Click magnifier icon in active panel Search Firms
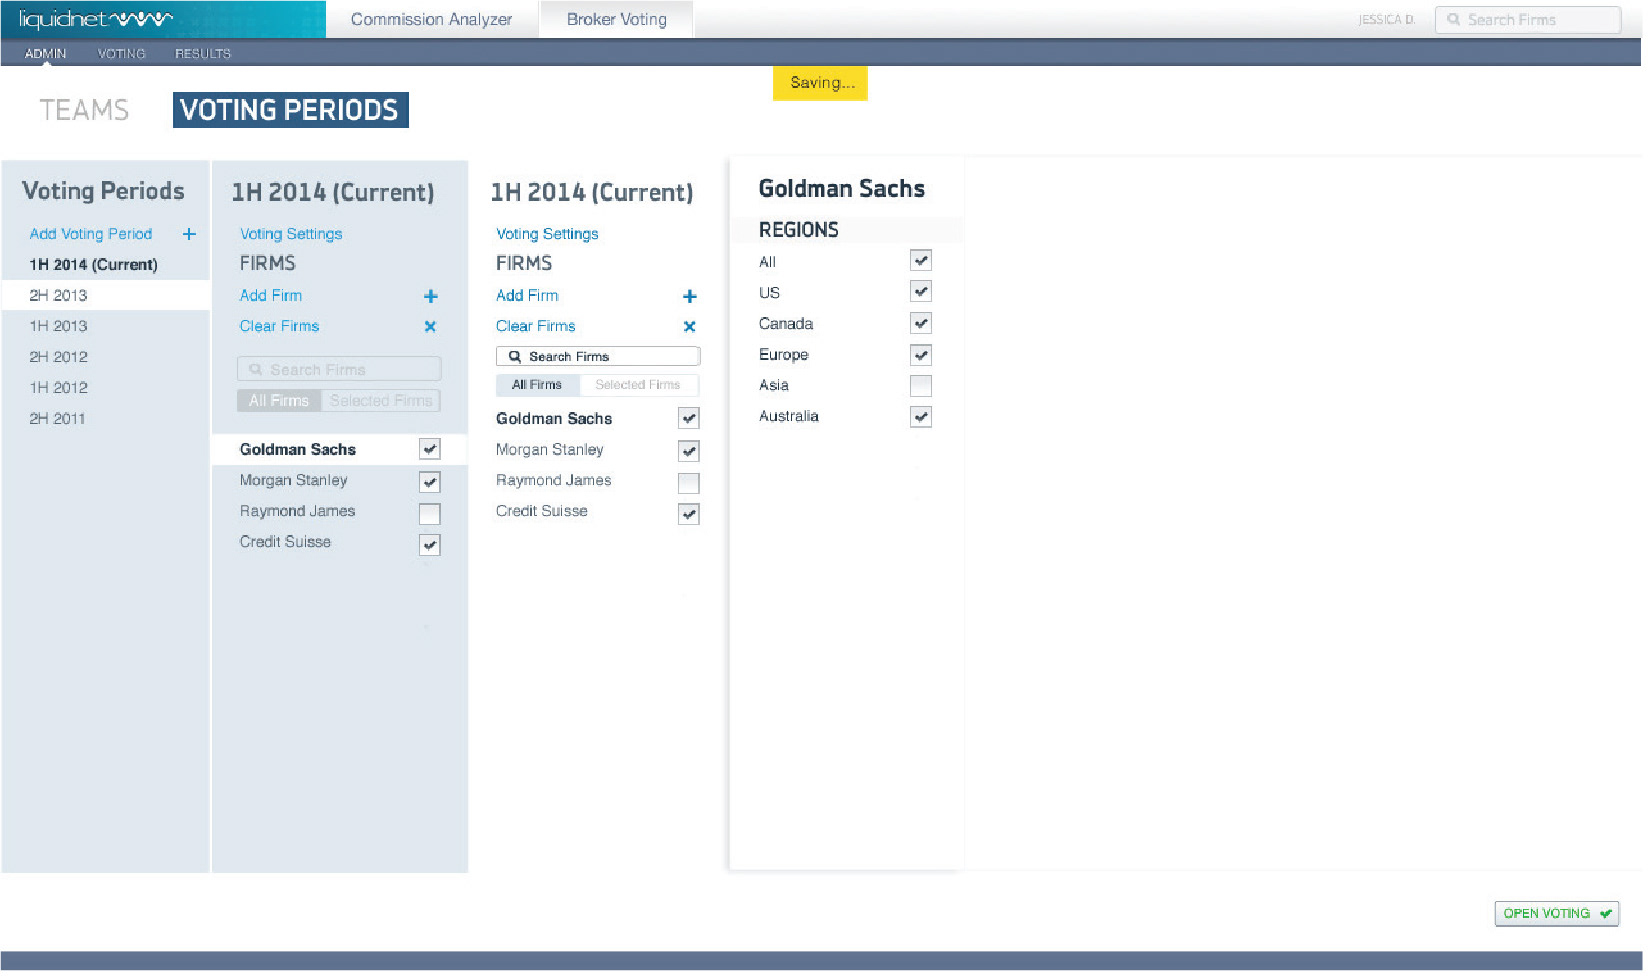 tap(517, 358)
